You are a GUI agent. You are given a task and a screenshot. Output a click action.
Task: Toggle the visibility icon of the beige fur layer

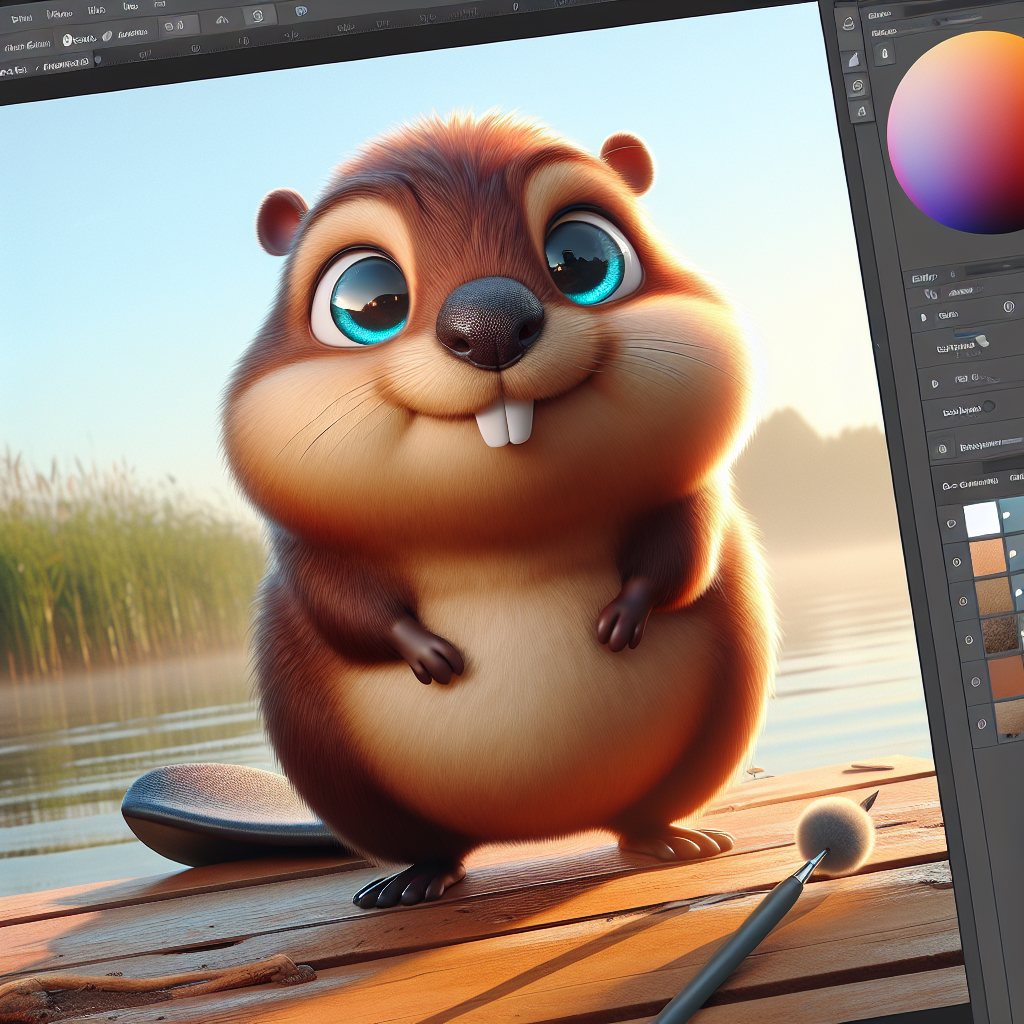[x=981, y=724]
